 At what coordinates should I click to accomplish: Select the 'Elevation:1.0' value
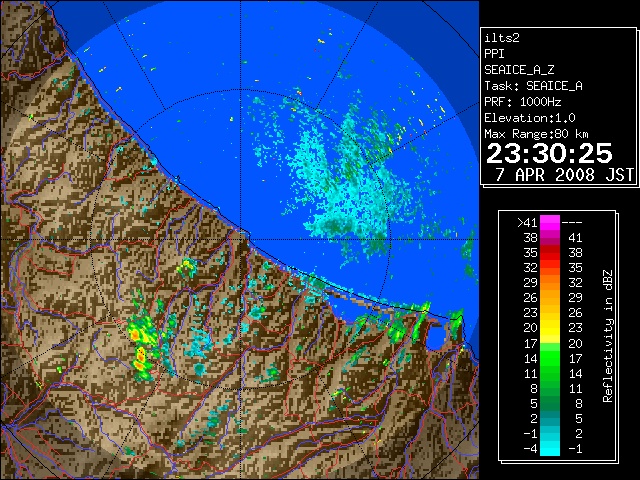tap(530, 118)
